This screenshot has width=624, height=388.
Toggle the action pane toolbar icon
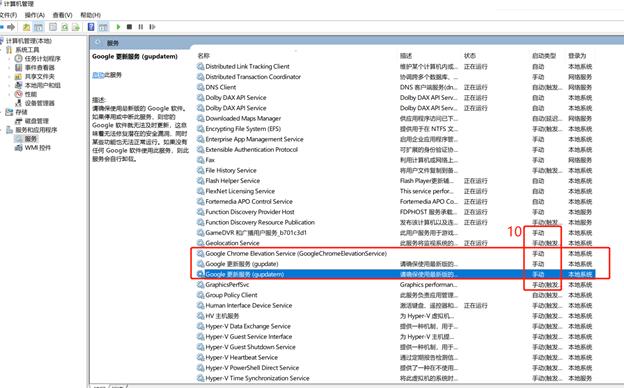(x=103, y=27)
